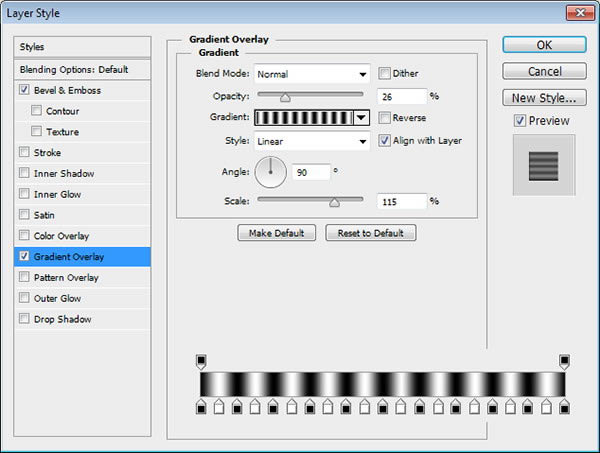600x453 pixels.
Task: Click the Opacity slider handle
Action: click(x=285, y=98)
